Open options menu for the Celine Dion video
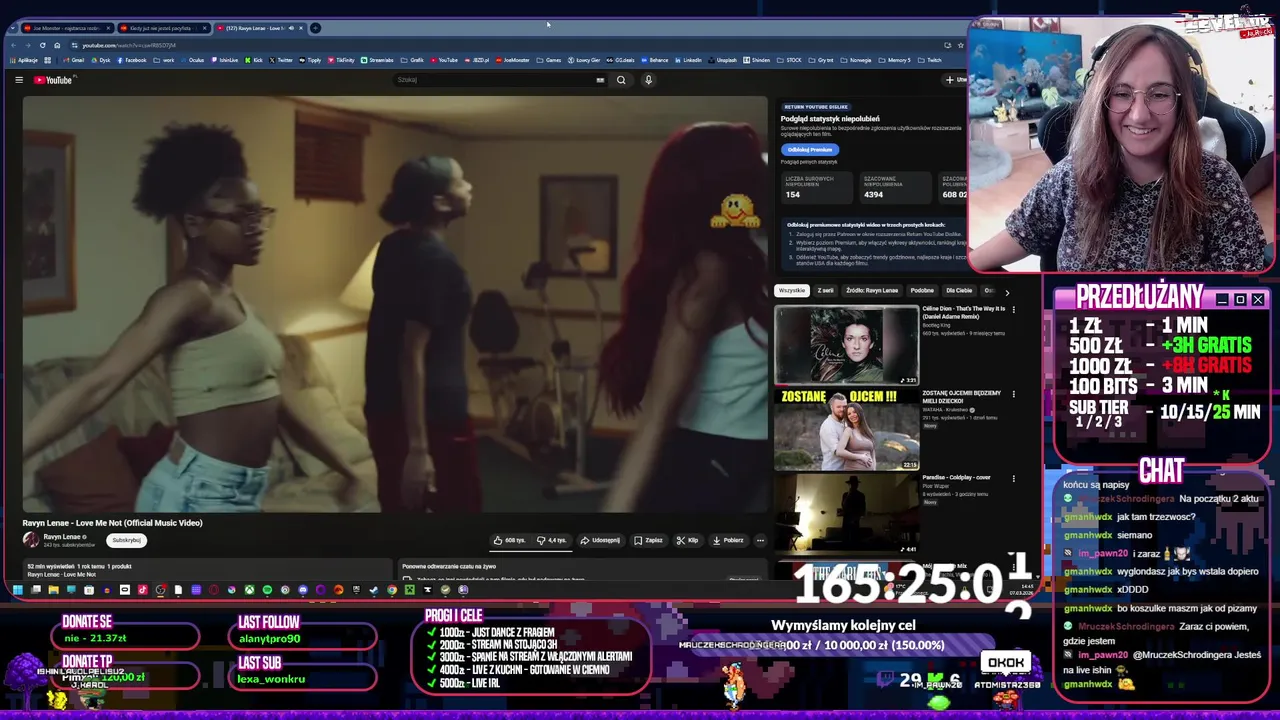The image size is (1280, 720). pyautogui.click(x=1013, y=310)
